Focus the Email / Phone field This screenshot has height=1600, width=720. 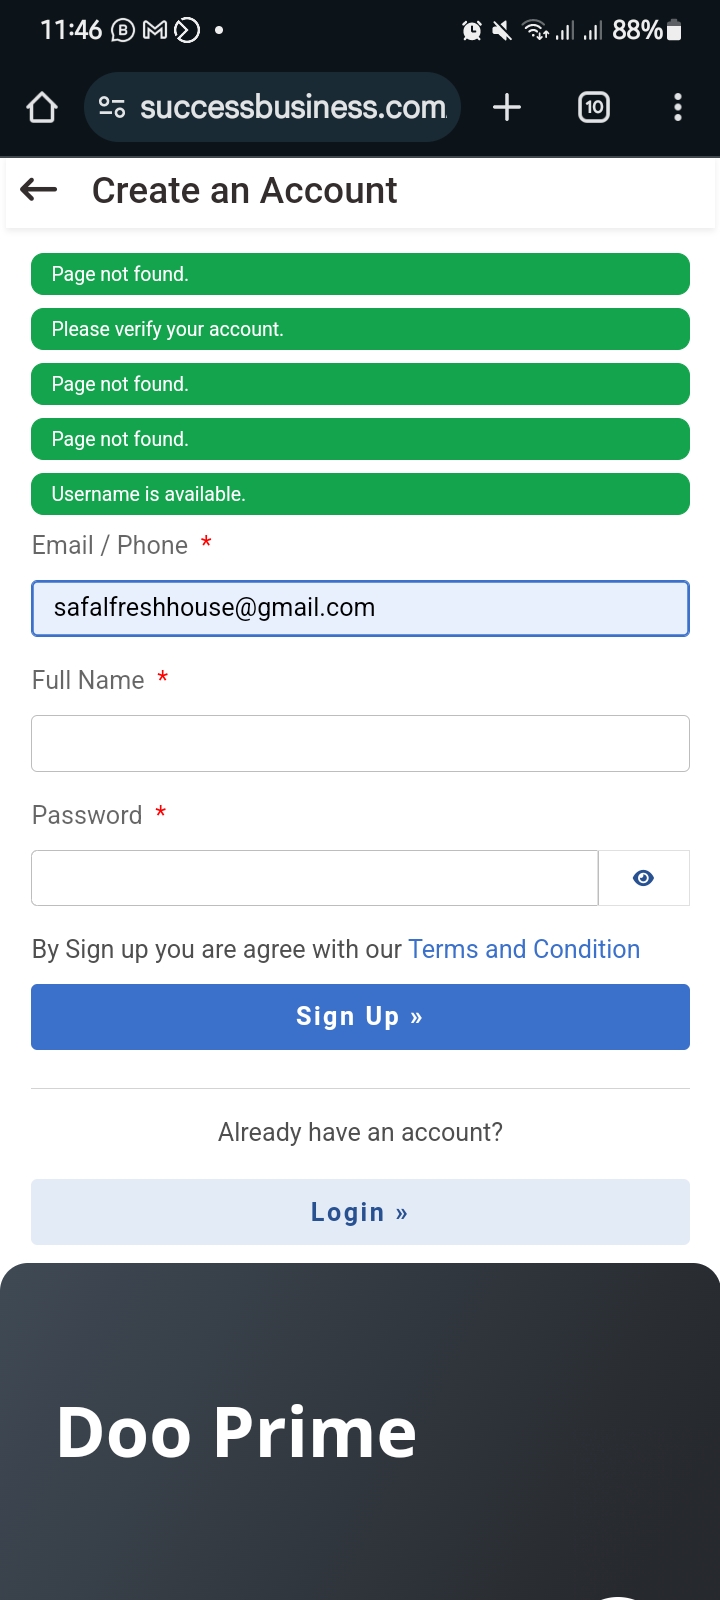360,608
